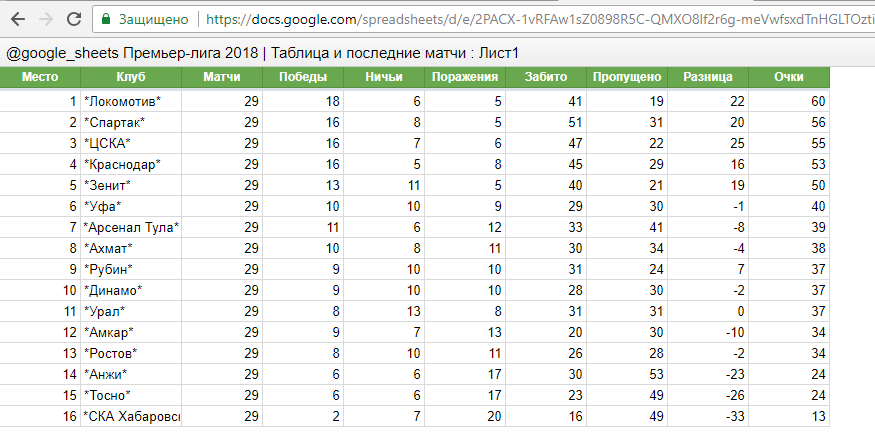Screen dimensions: 875x445
Task: Click Краснодар's points value 53
Action: [789, 164]
